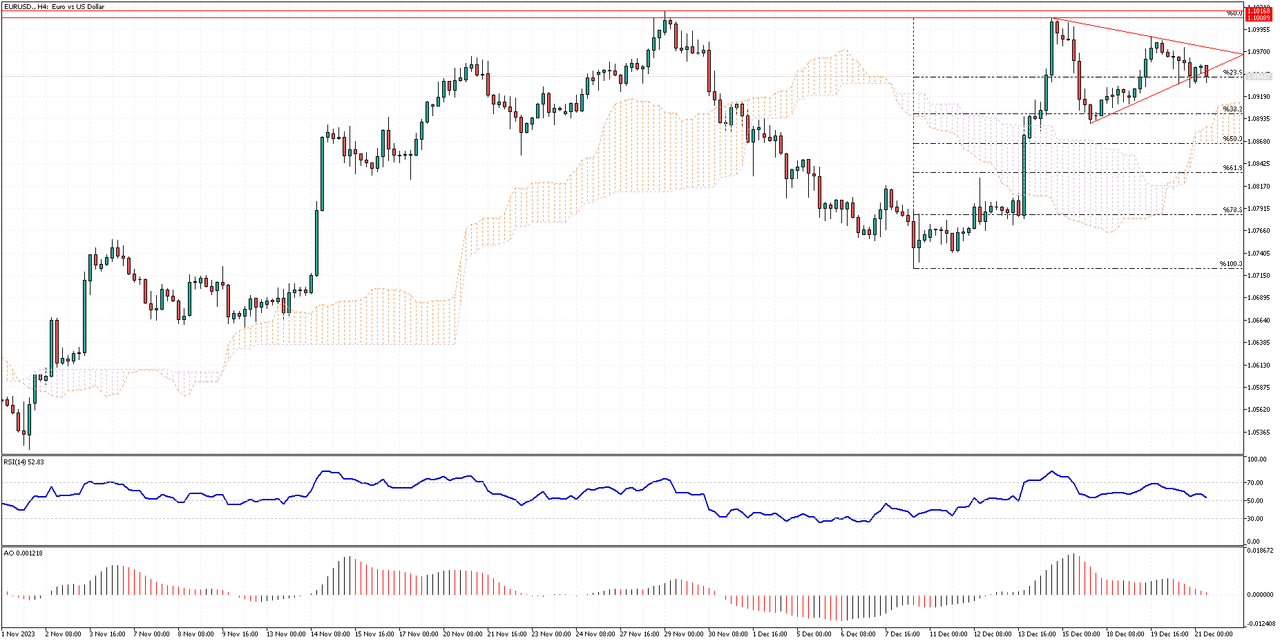The image size is (1280, 642).
Task: Select the highest candlestick near 29 Nov
Action: [663, 25]
